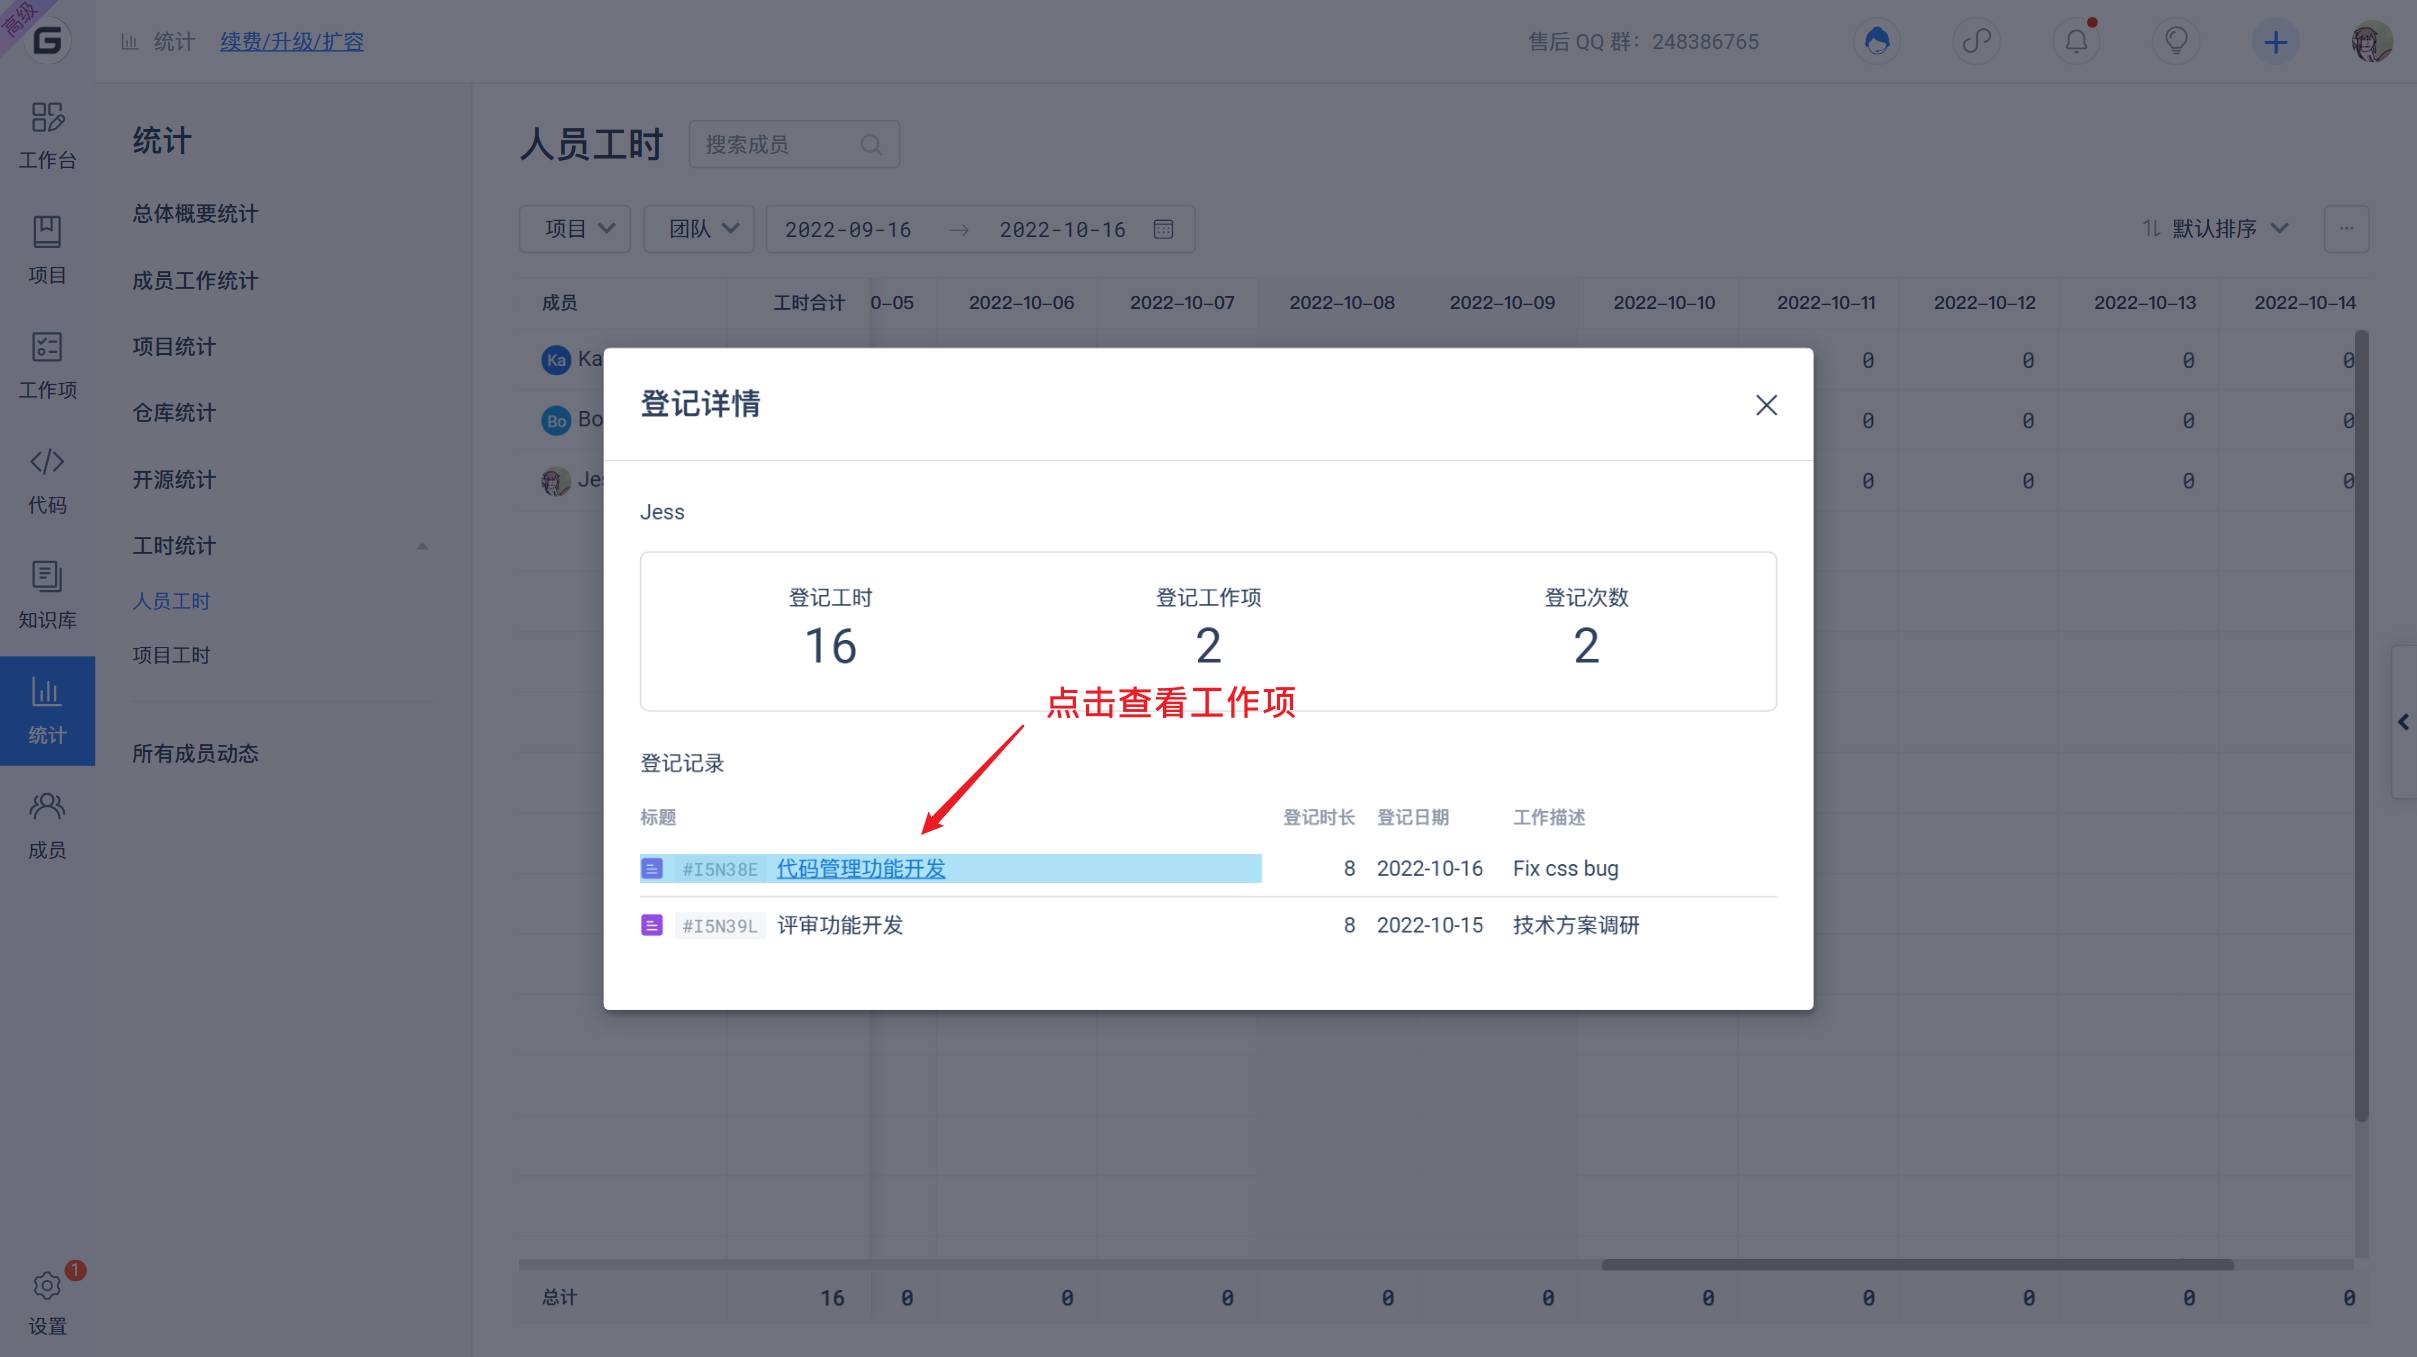
Task: Click the notification bell icon
Action: [2076, 42]
